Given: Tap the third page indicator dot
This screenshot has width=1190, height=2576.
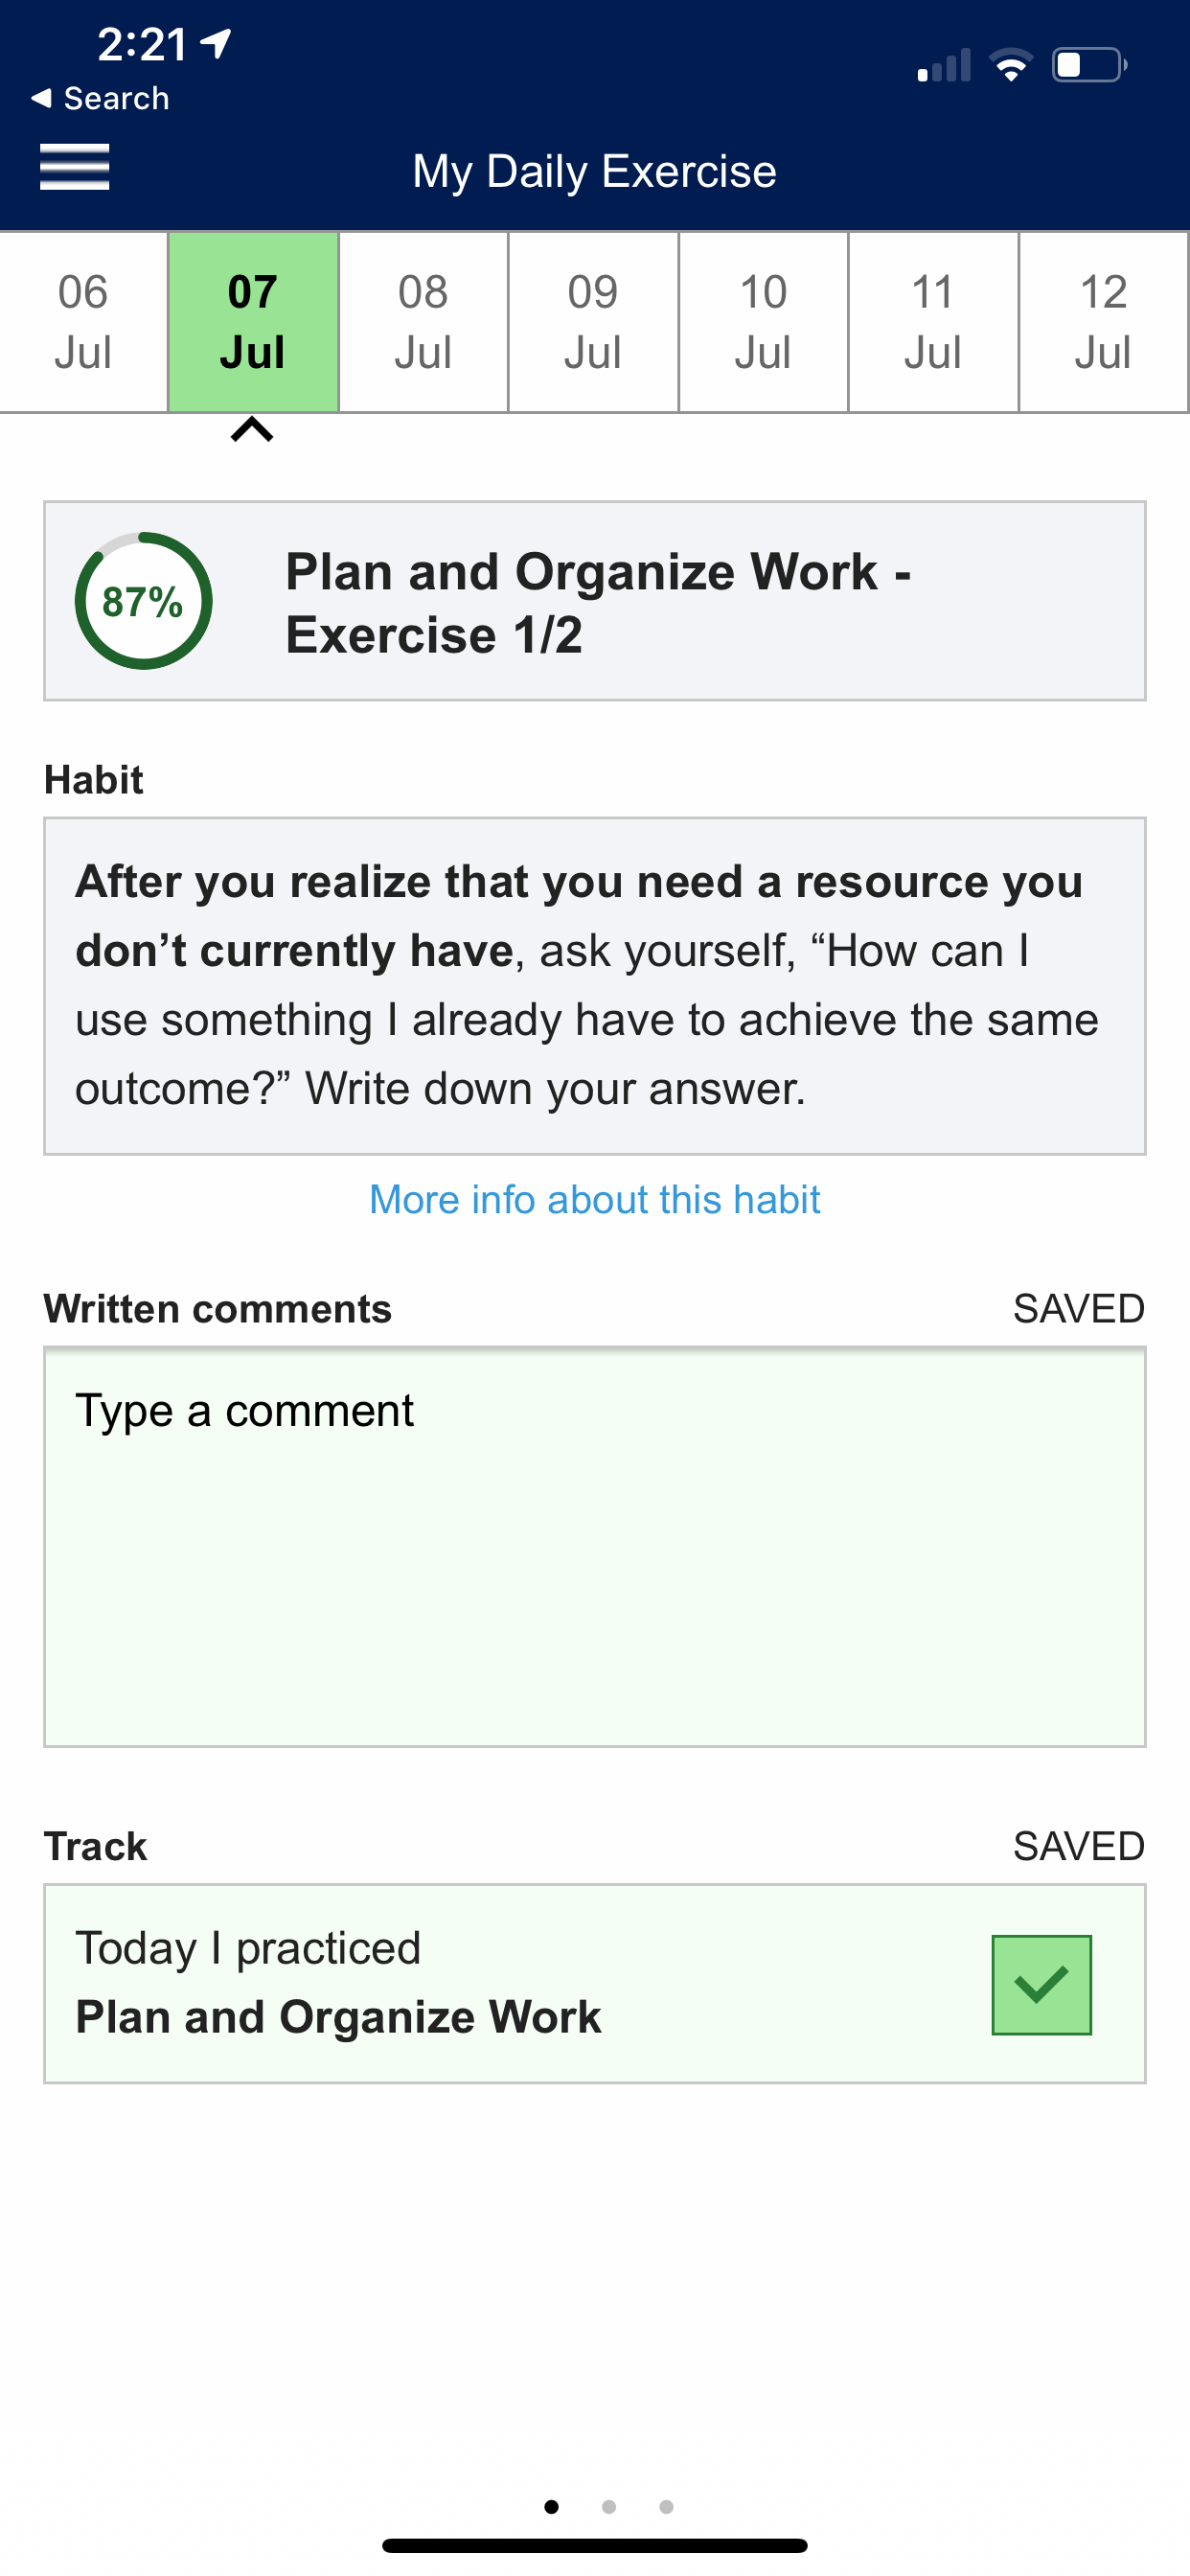Looking at the screenshot, I should point(667,2506).
